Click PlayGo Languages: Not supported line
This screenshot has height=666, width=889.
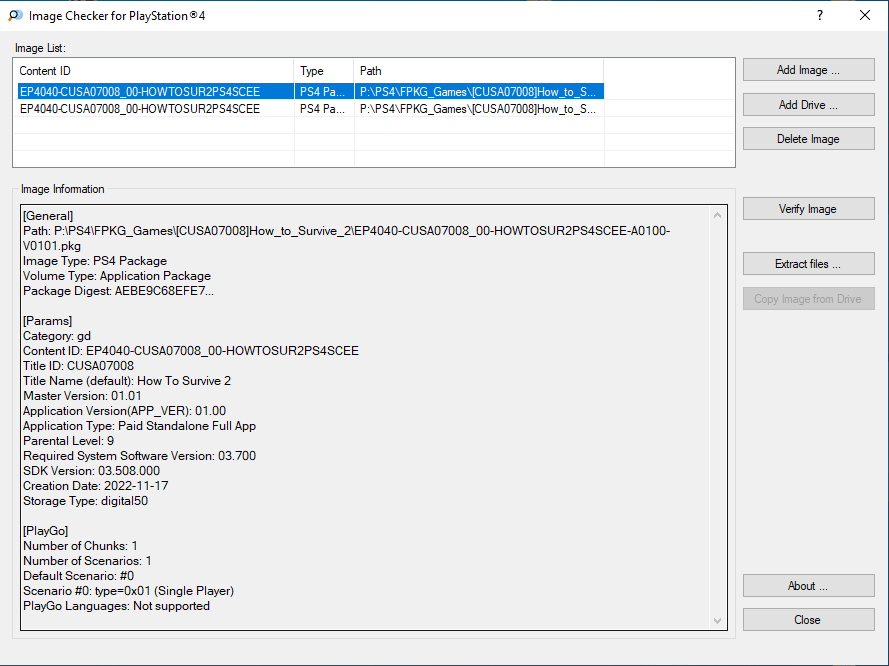(x=116, y=606)
